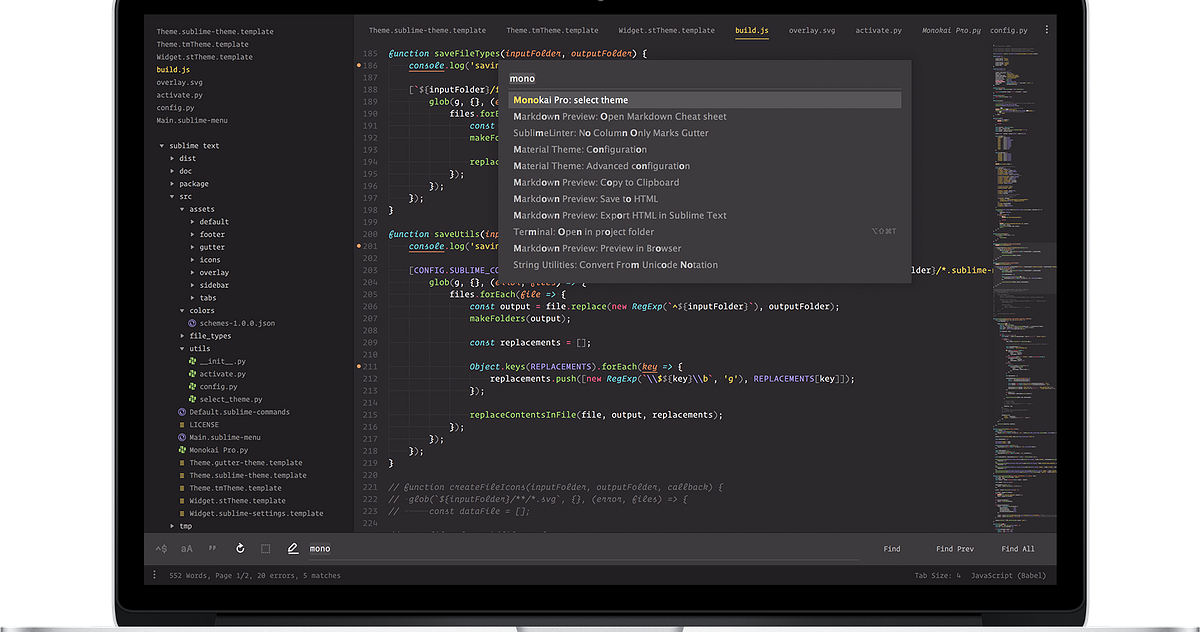1200x632 pixels.
Task: Switch to the build.js tab
Action: coord(750,31)
